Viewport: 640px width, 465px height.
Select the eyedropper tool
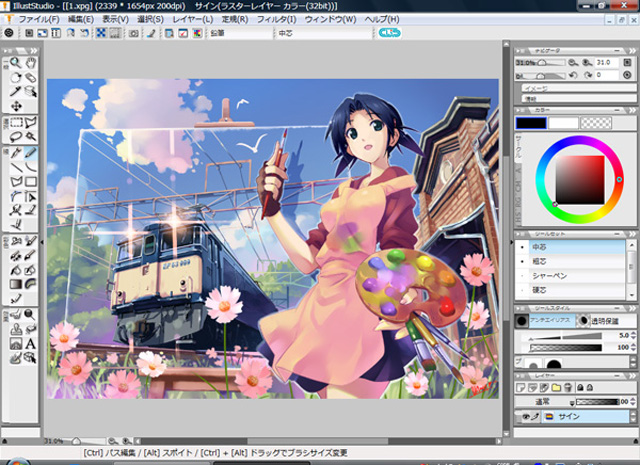click(x=16, y=91)
